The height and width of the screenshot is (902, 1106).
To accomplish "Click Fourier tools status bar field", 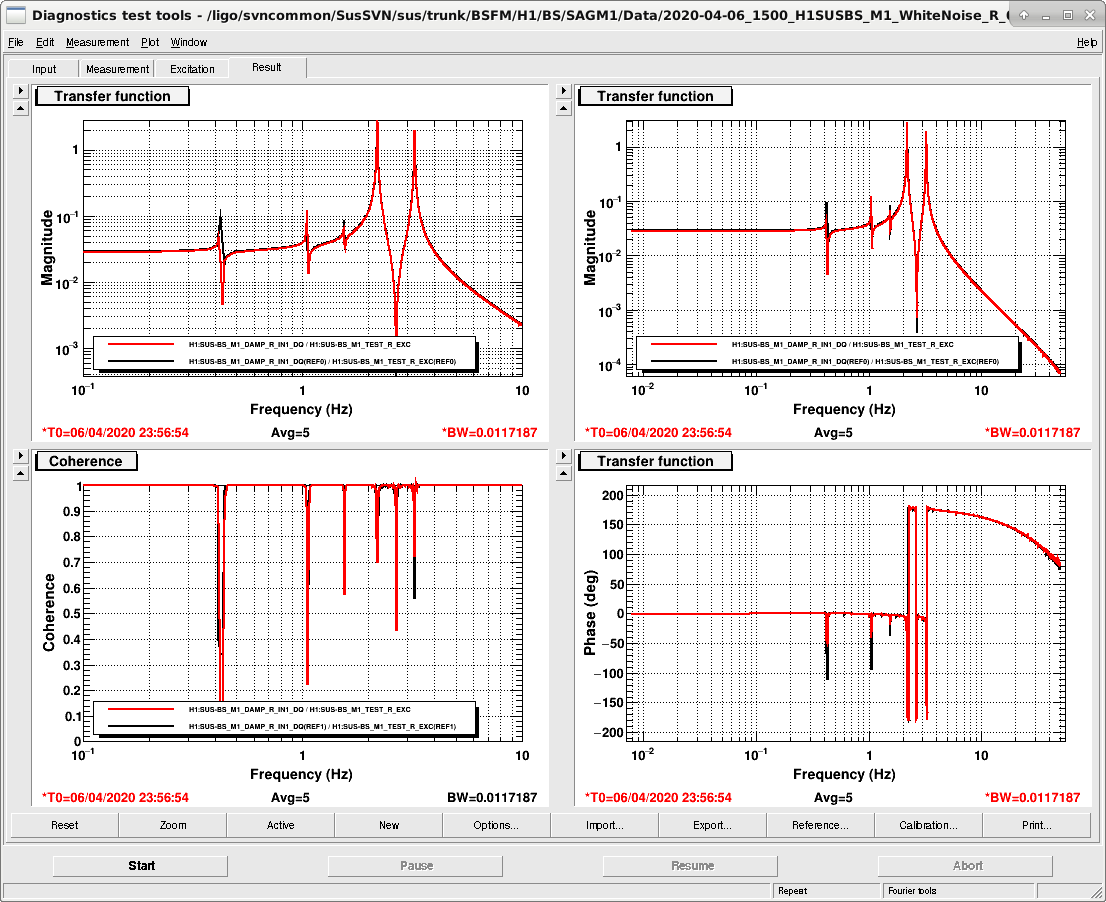I will pyautogui.click(x=957, y=891).
